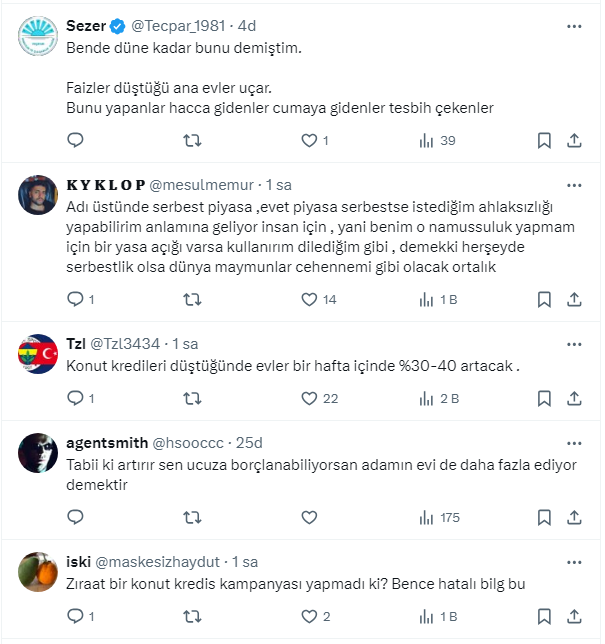Open more options on Sezer's tweet

click(574, 26)
